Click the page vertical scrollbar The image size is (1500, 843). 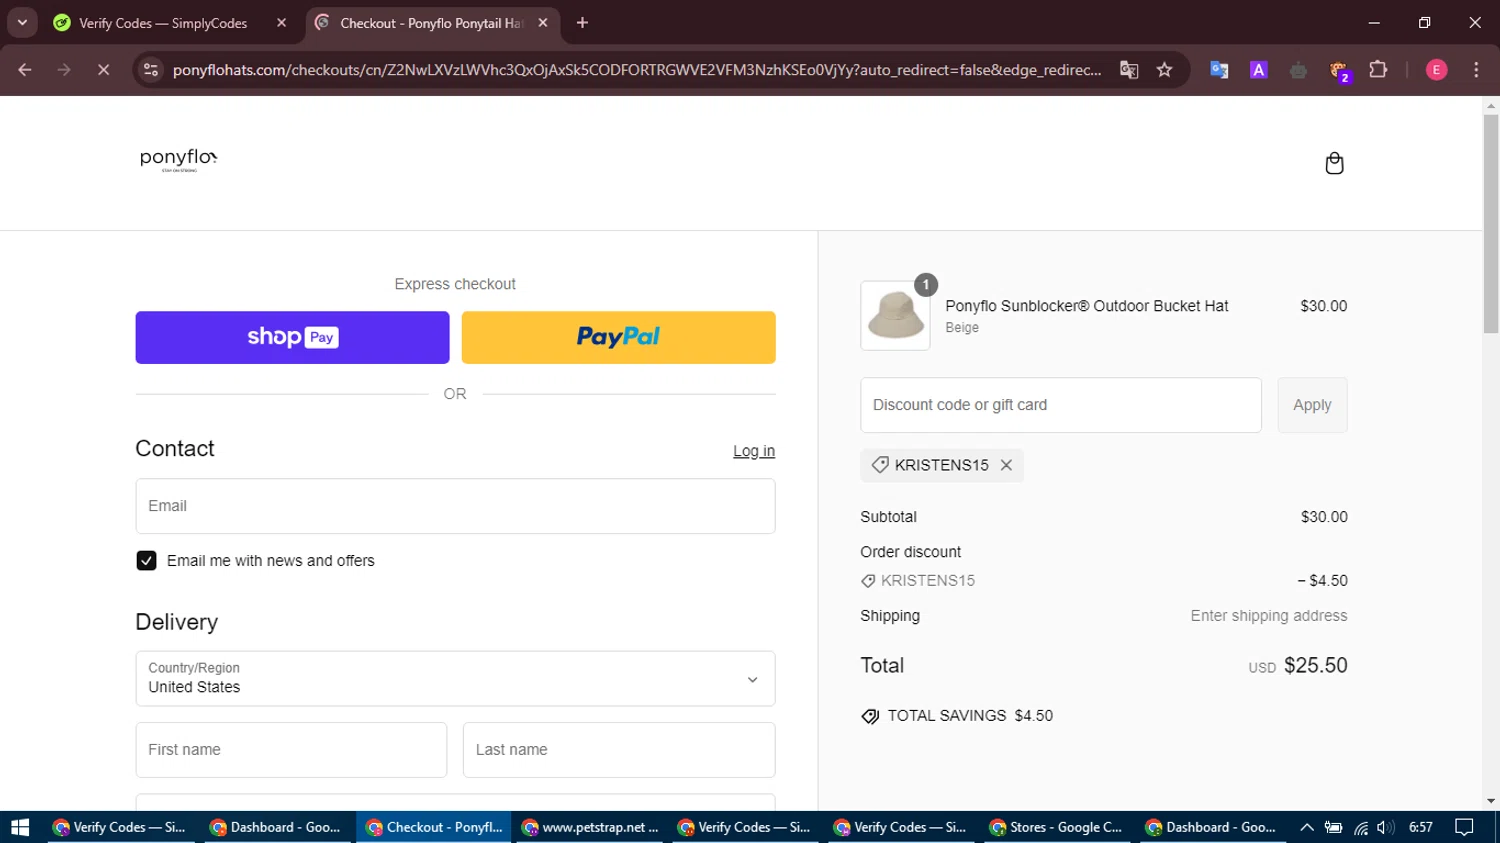[x=1491, y=225]
